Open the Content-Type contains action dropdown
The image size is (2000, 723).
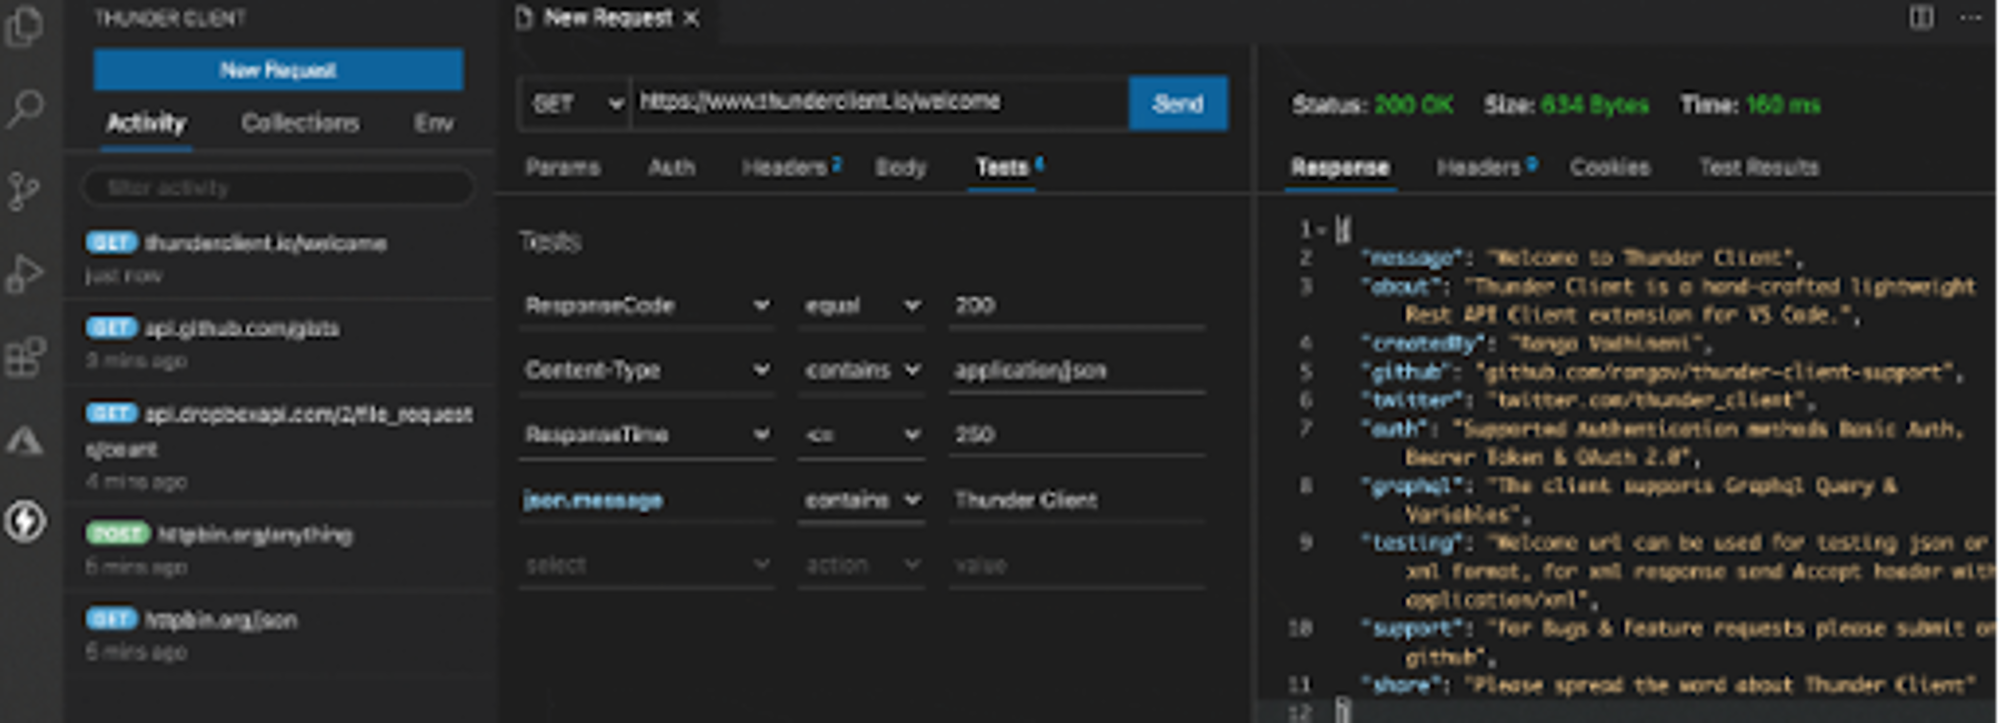pyautogui.click(x=861, y=370)
